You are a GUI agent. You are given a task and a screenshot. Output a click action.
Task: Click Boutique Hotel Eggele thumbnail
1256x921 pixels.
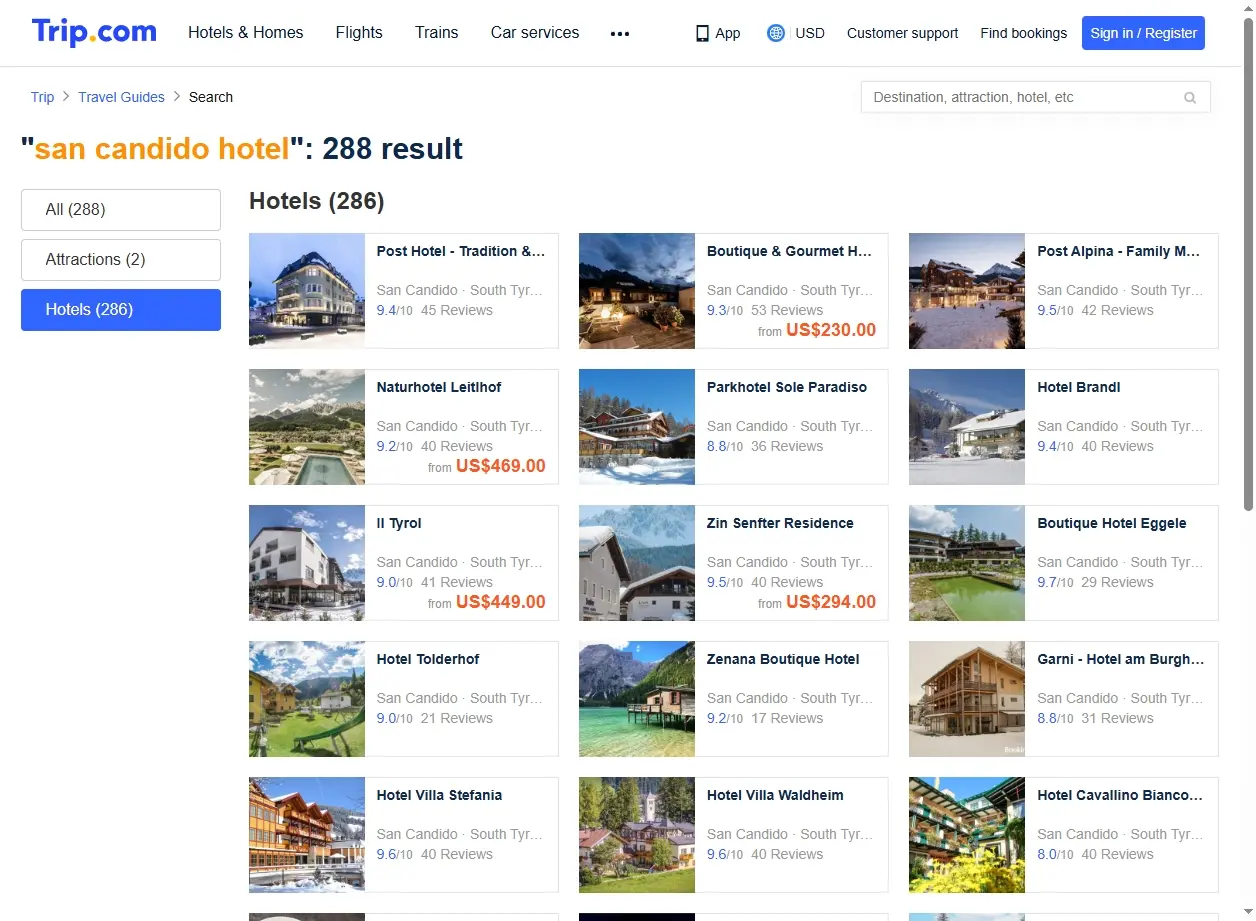point(967,563)
